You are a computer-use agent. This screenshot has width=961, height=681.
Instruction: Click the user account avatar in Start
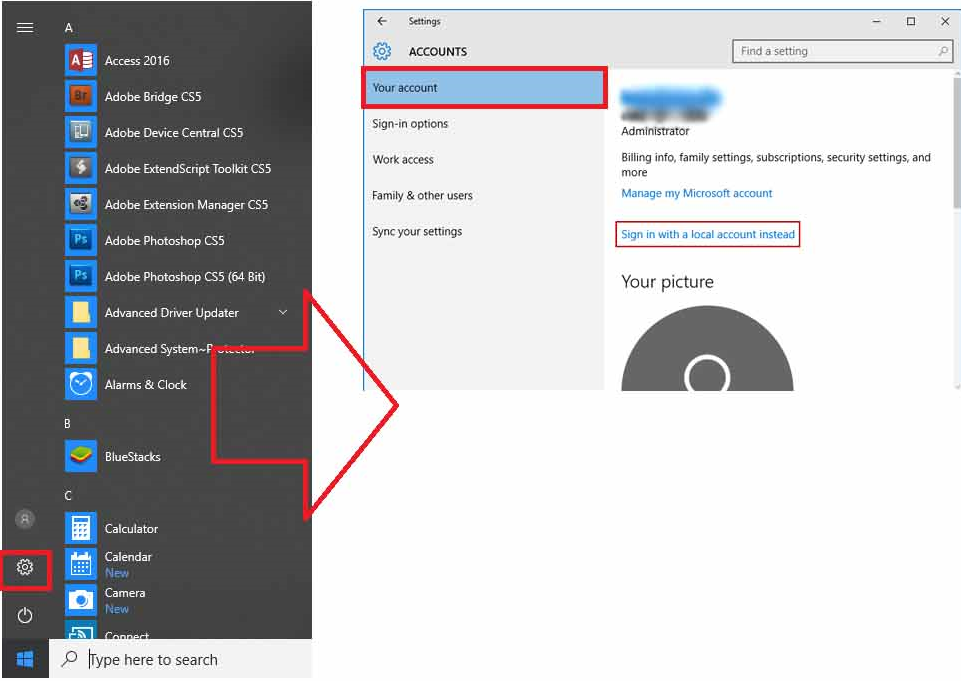click(x=25, y=520)
